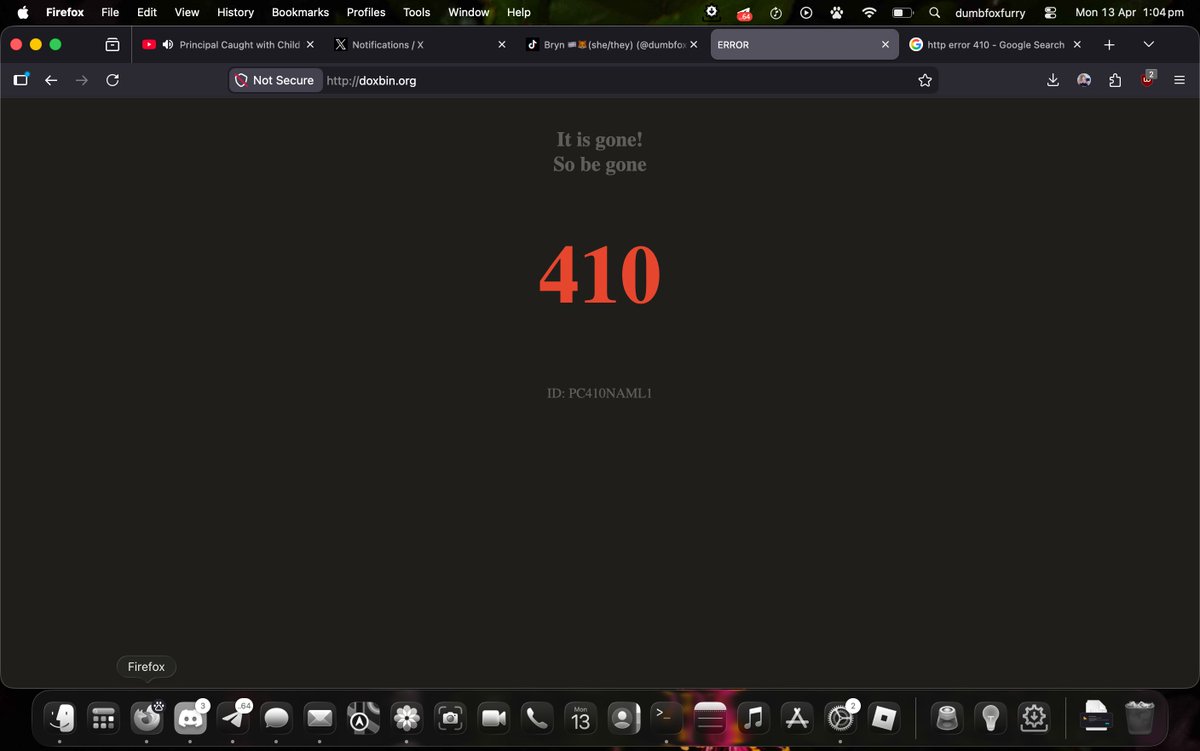Open the Wi-Fi status menu
Viewport: 1200px width, 751px height.
pyautogui.click(x=869, y=13)
